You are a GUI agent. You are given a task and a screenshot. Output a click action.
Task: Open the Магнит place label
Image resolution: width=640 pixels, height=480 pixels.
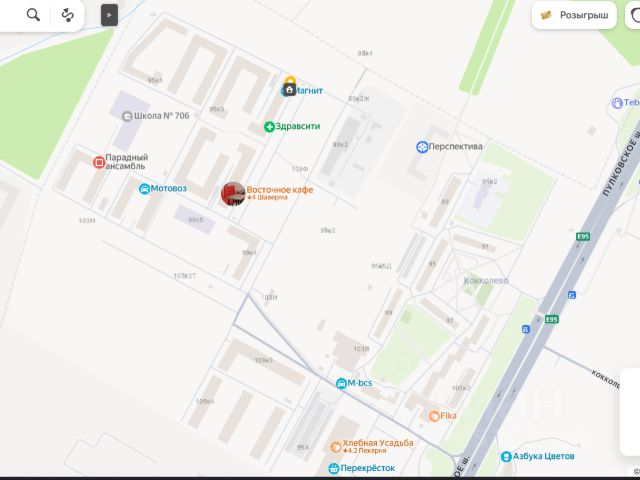tap(309, 91)
